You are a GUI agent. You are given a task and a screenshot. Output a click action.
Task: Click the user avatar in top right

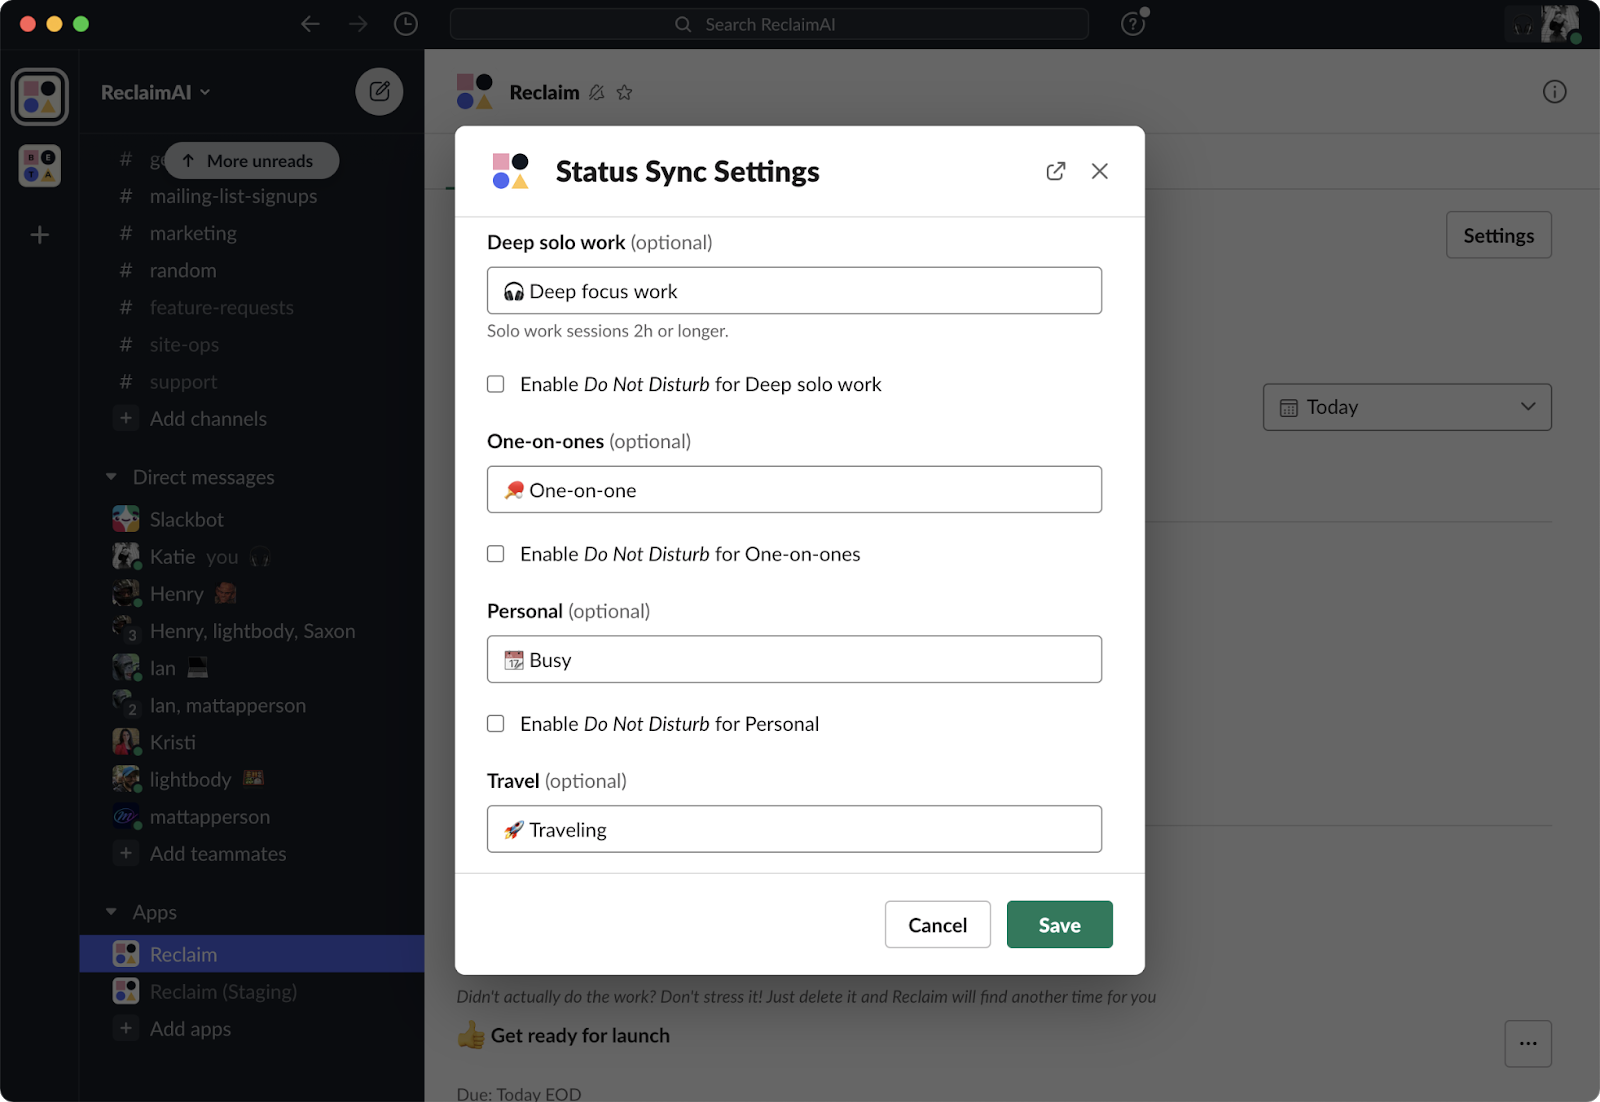tap(1560, 24)
